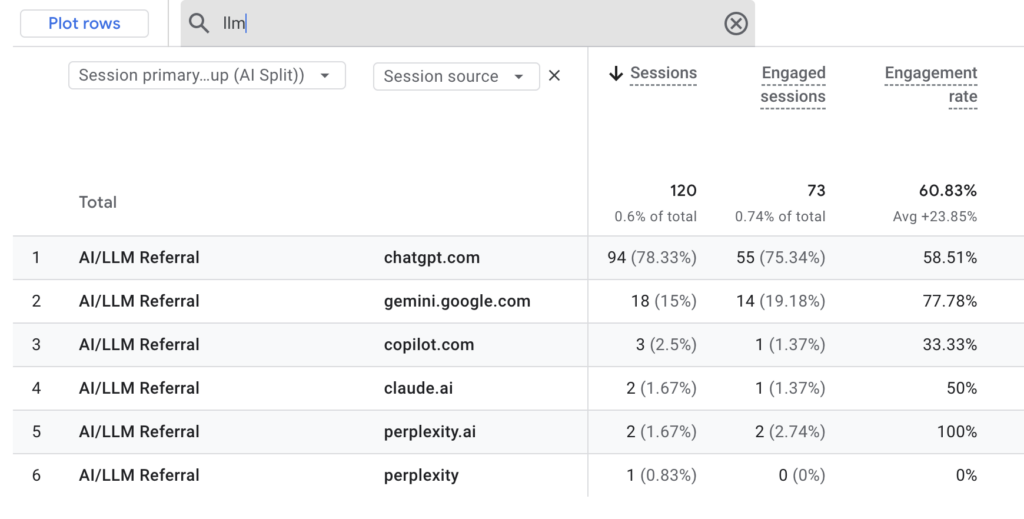Select the chatgpt.com row
Screen dimensions: 1024x519
coord(432,258)
